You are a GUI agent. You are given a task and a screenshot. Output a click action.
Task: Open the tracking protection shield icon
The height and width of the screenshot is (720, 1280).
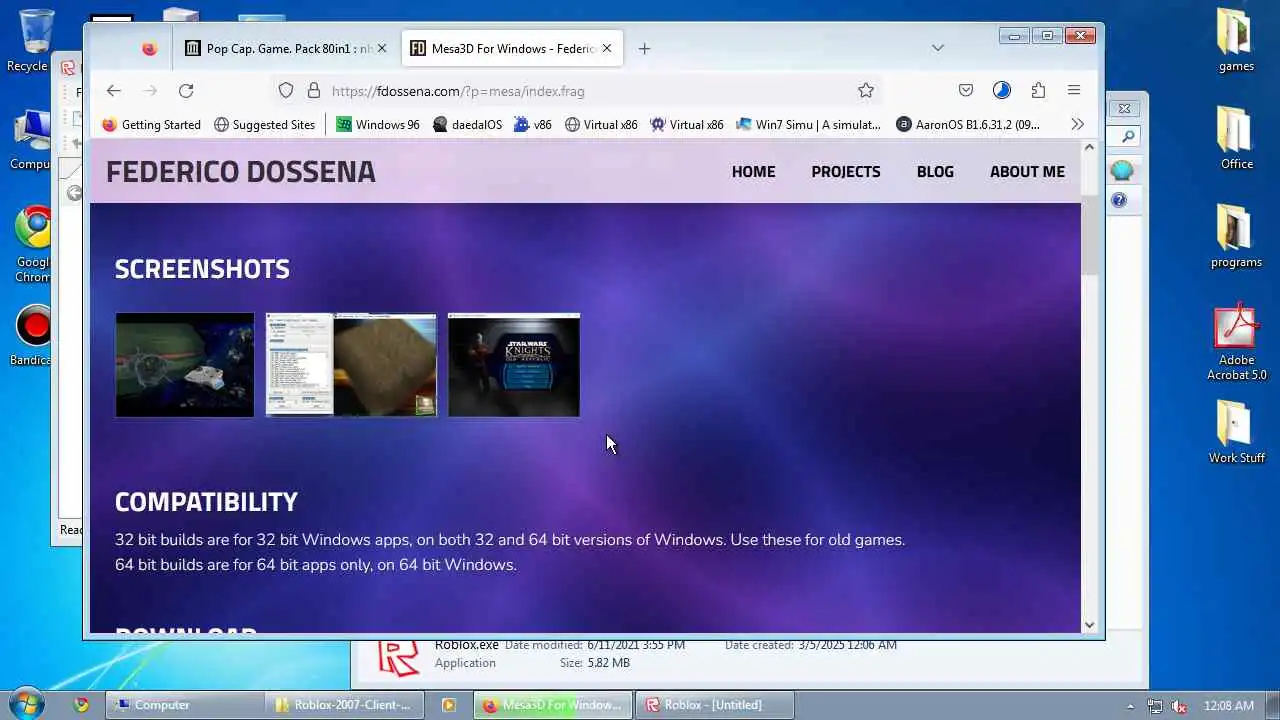pyautogui.click(x=286, y=91)
